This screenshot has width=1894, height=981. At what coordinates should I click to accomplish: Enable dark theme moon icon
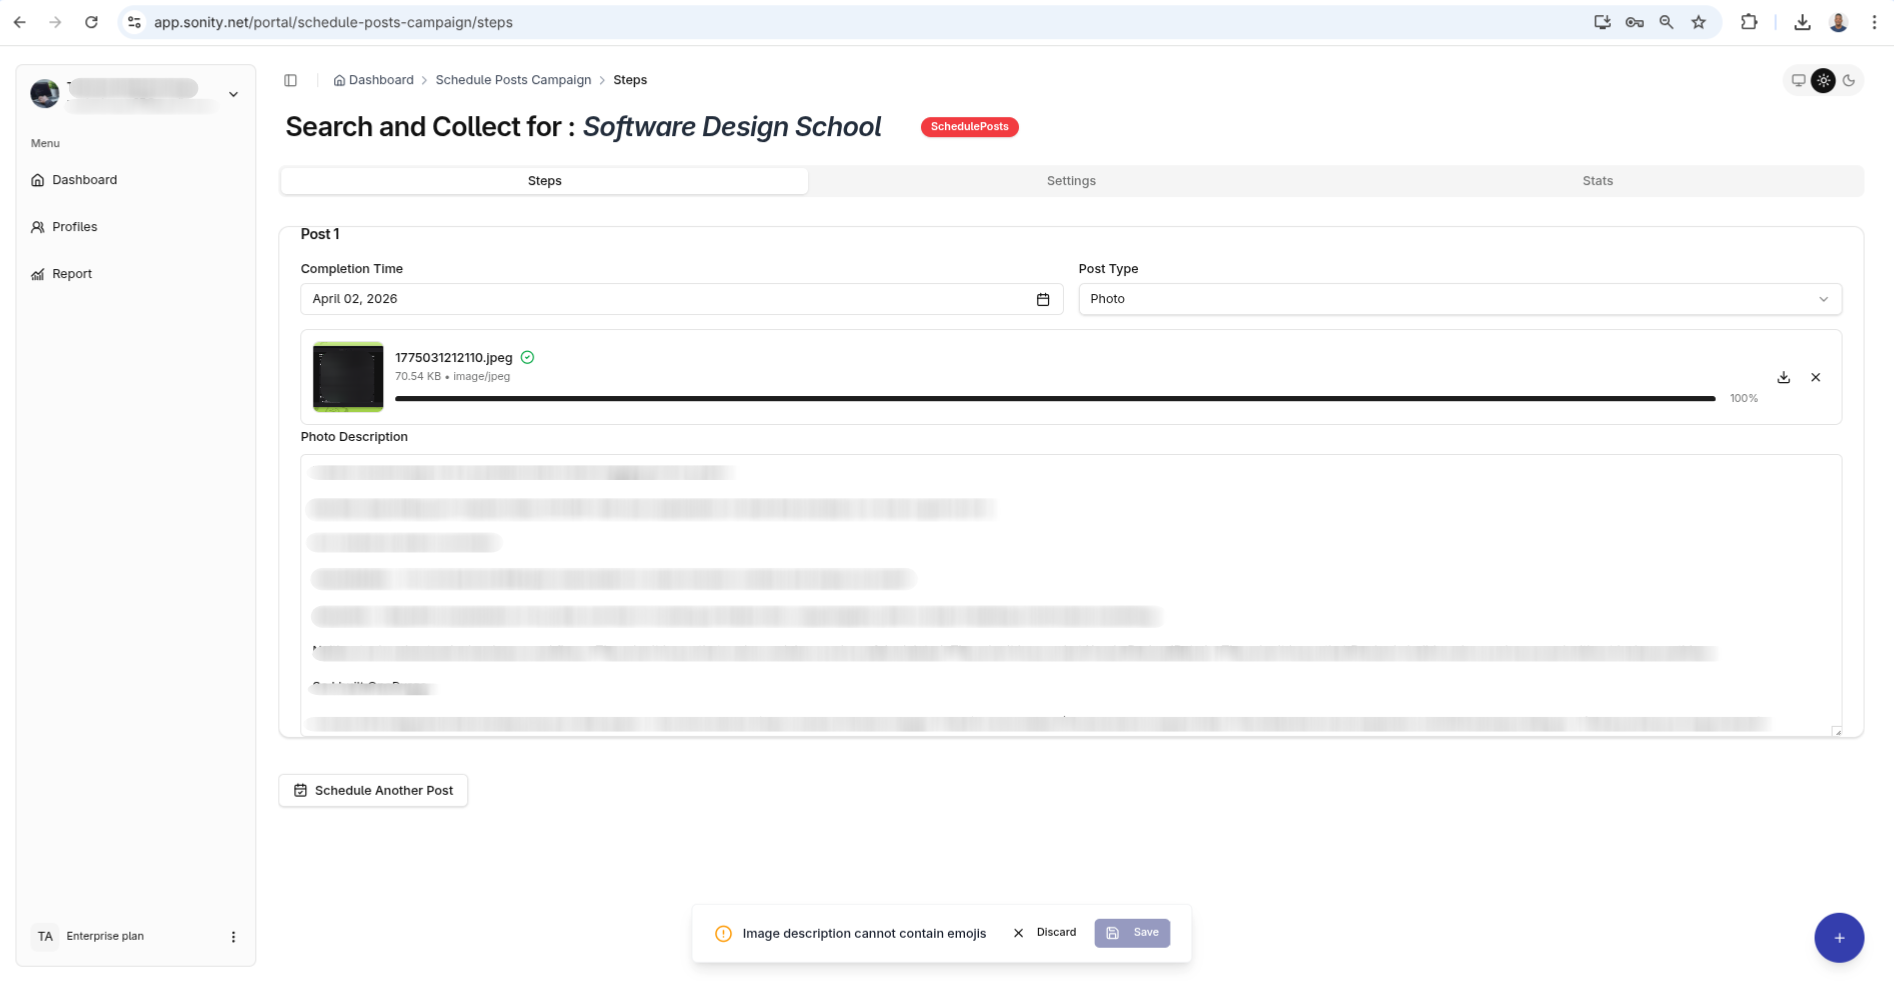pos(1849,80)
